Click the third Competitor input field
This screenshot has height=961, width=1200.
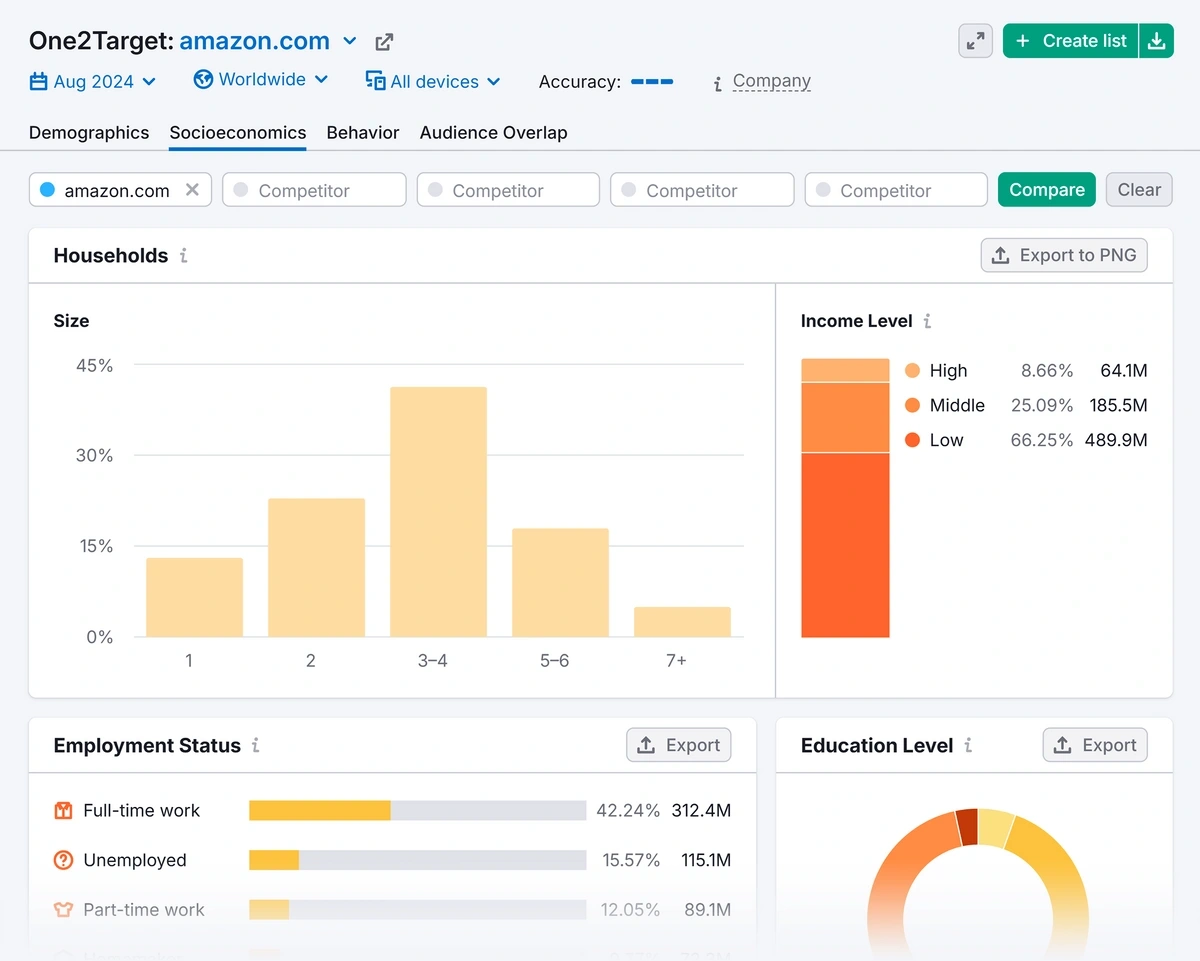pyautogui.click(x=702, y=190)
